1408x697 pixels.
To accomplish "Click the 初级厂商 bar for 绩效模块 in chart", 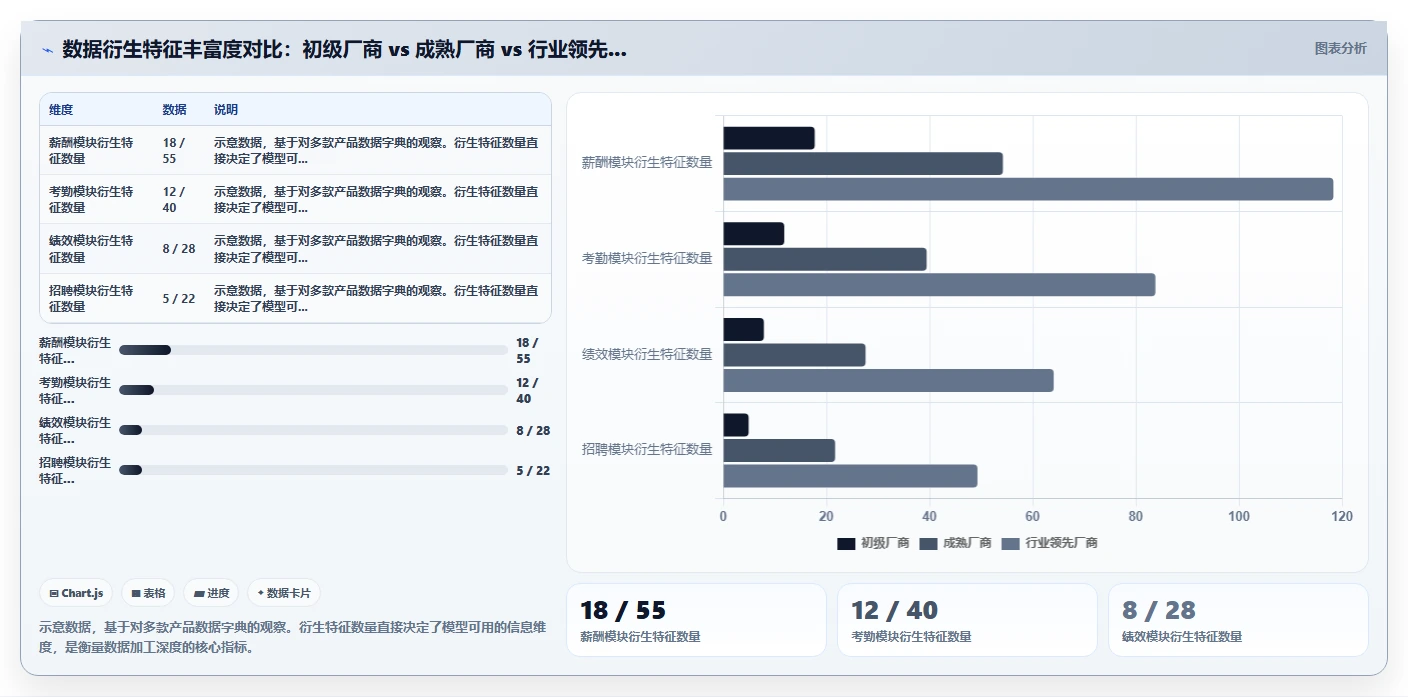I will point(744,329).
